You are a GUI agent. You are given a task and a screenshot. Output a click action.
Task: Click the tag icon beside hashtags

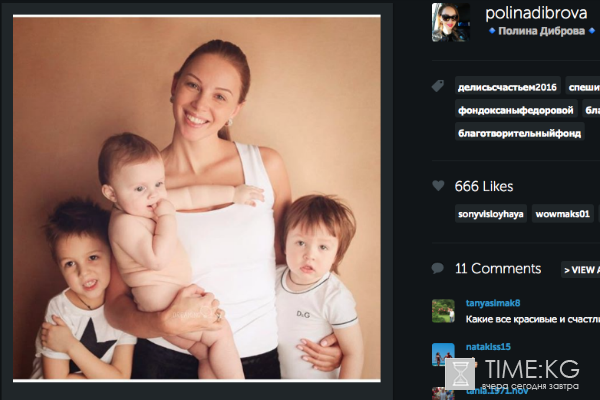coord(438,86)
